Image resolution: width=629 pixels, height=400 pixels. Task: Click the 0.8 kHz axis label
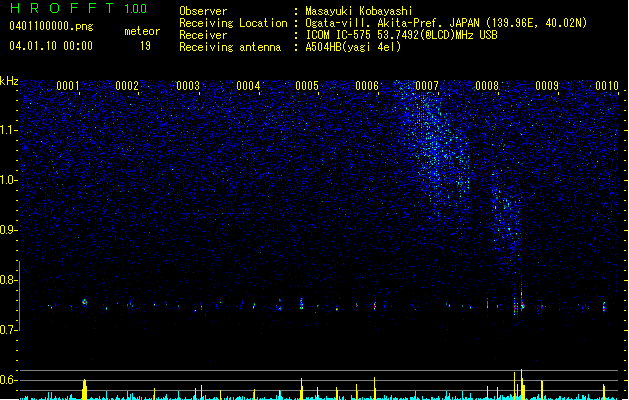8,280
